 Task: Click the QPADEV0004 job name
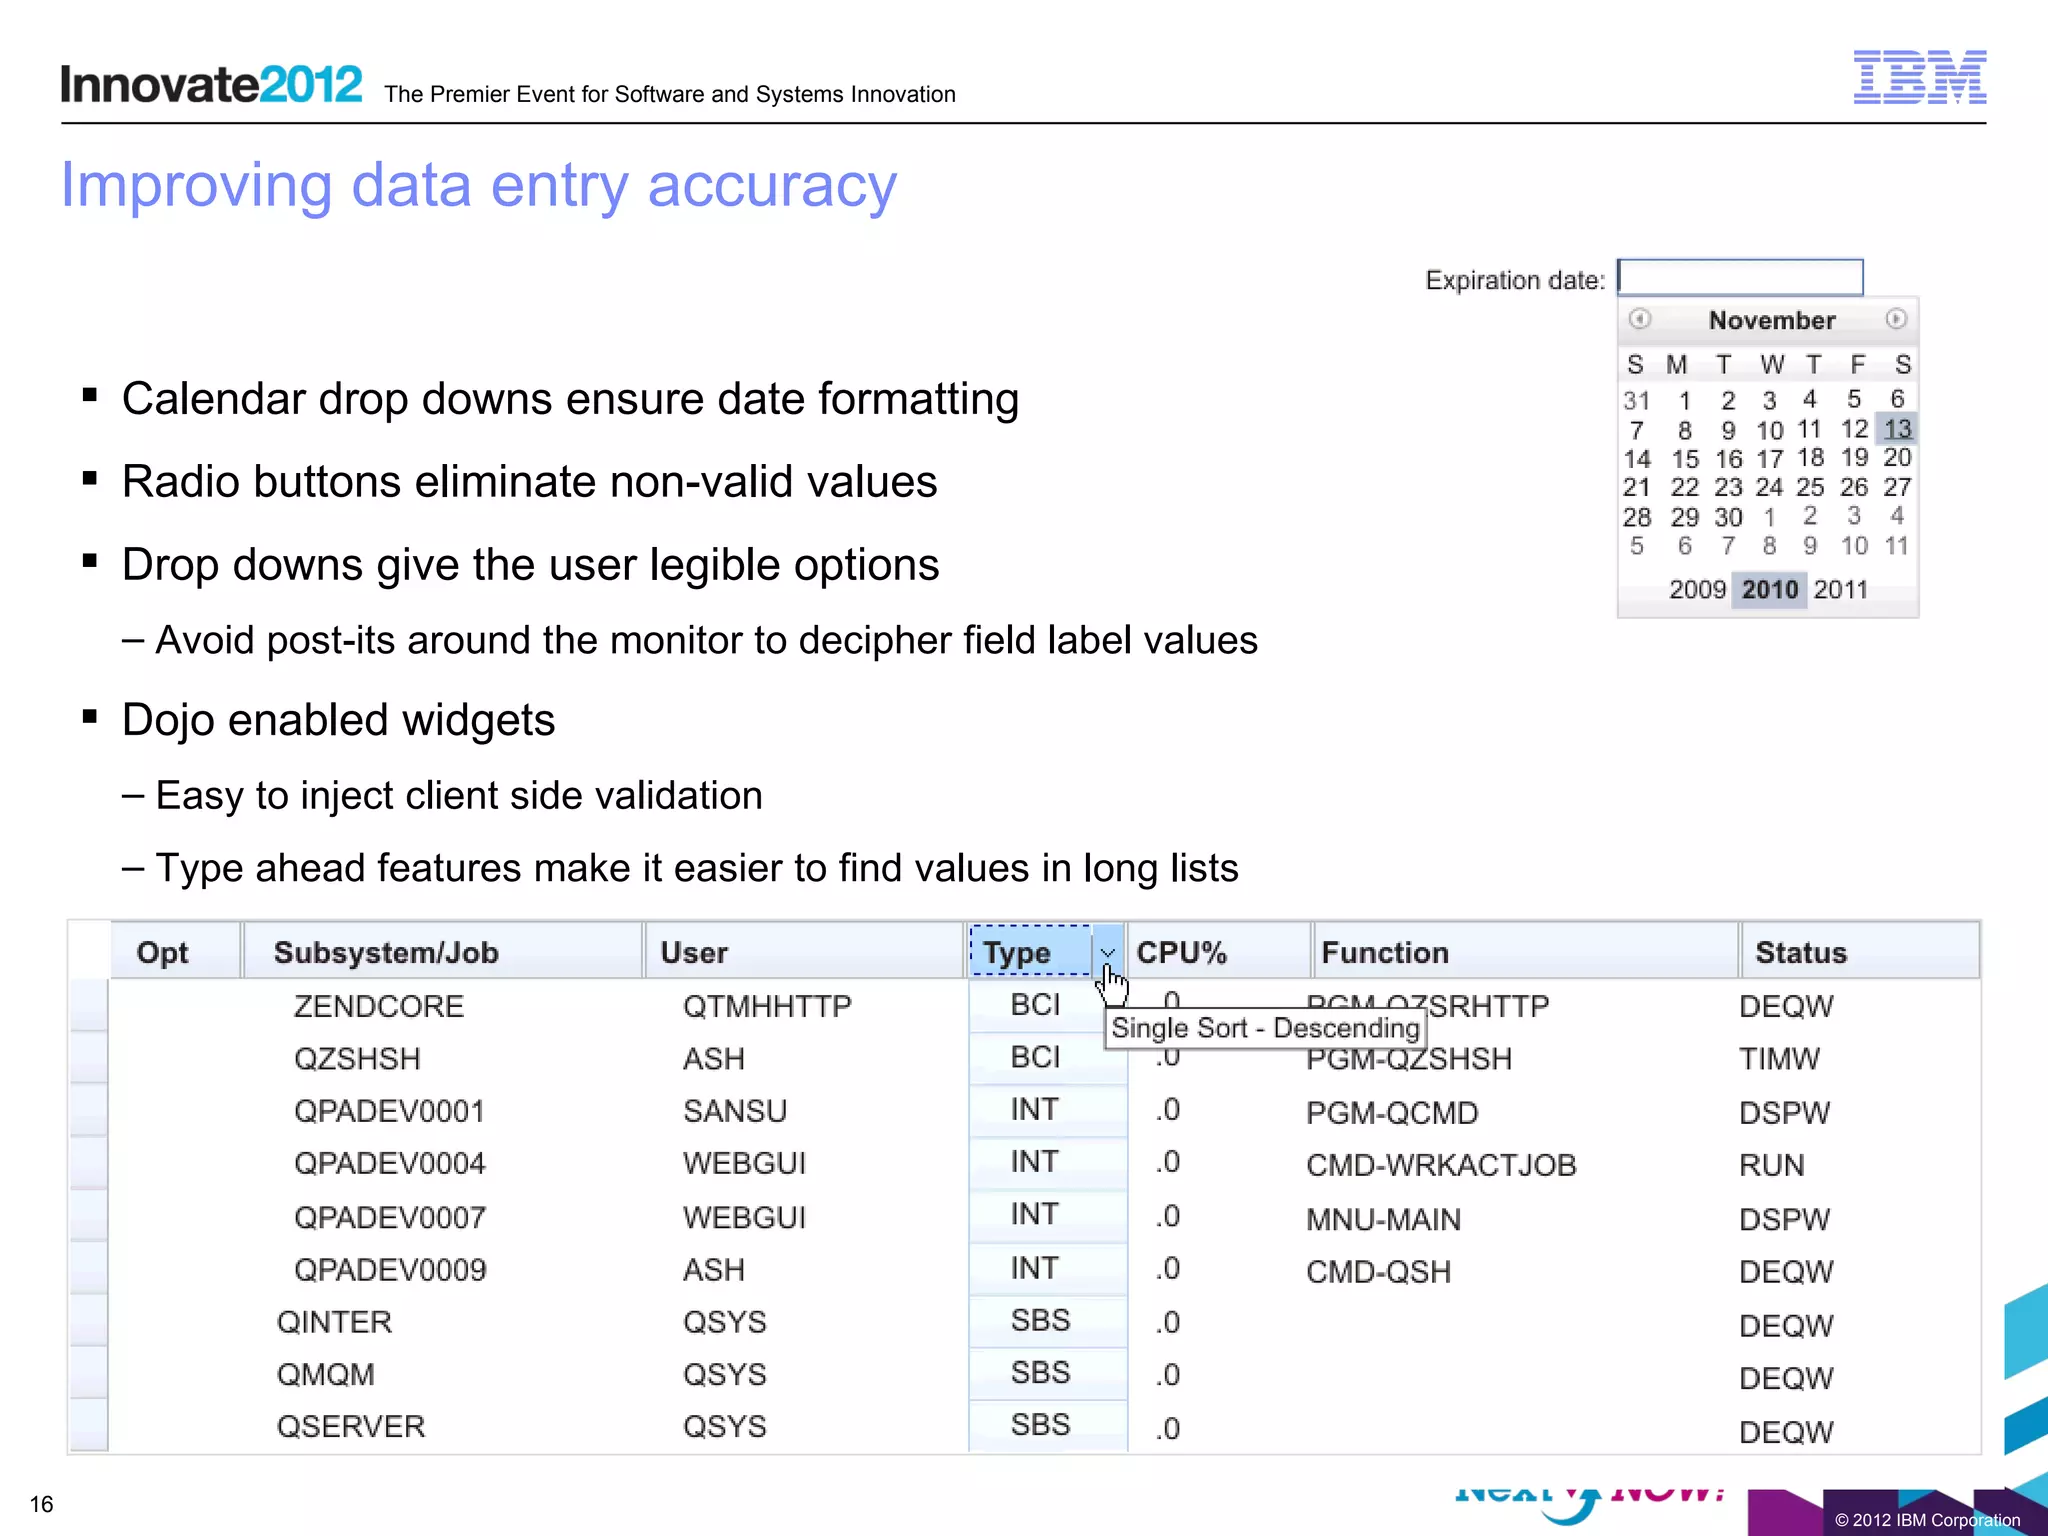pyautogui.click(x=390, y=1163)
